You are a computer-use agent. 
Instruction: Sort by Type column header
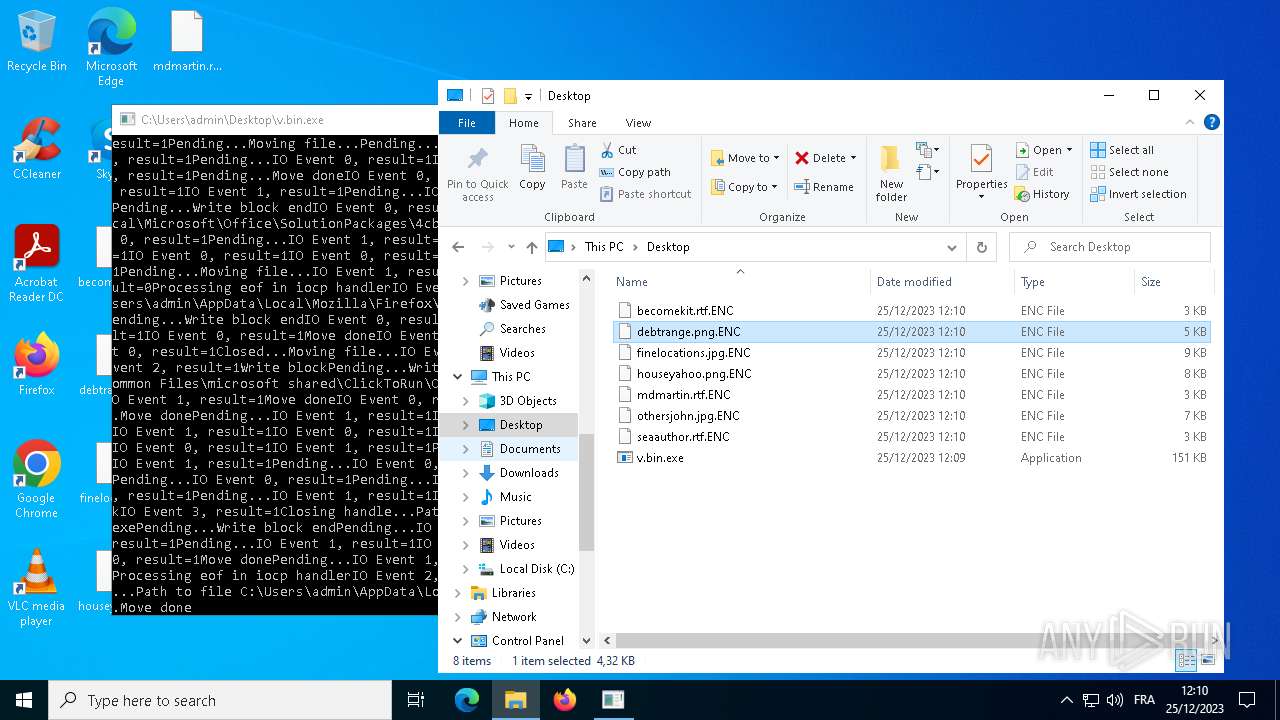click(x=1074, y=282)
